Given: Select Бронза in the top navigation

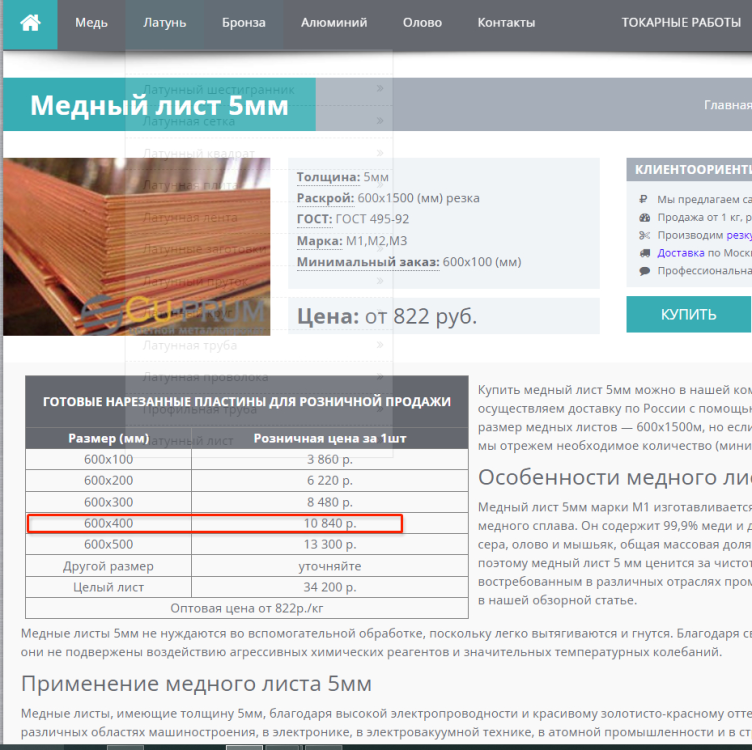Looking at the screenshot, I should pyautogui.click(x=243, y=23).
